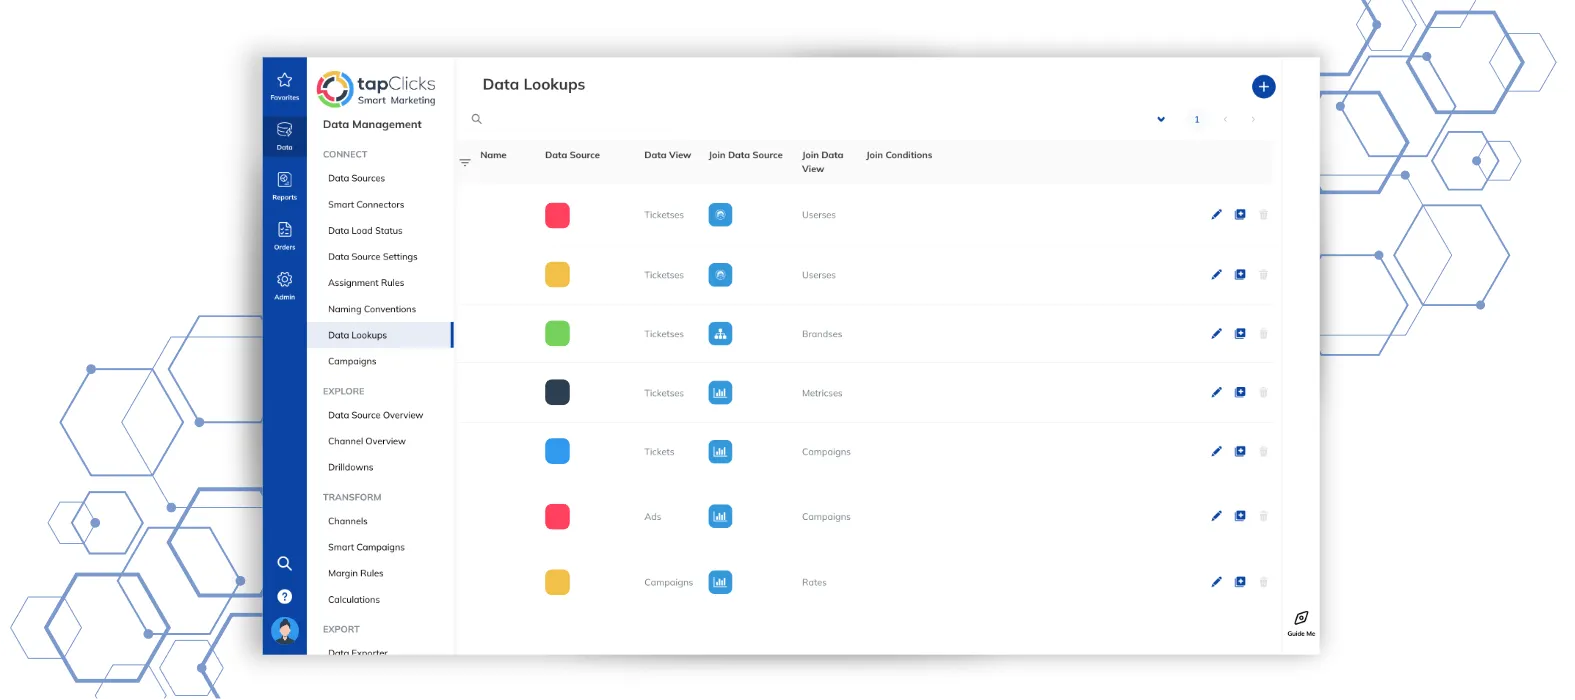Sort by Join Data Source column header
The image size is (1575, 700).
746,155
